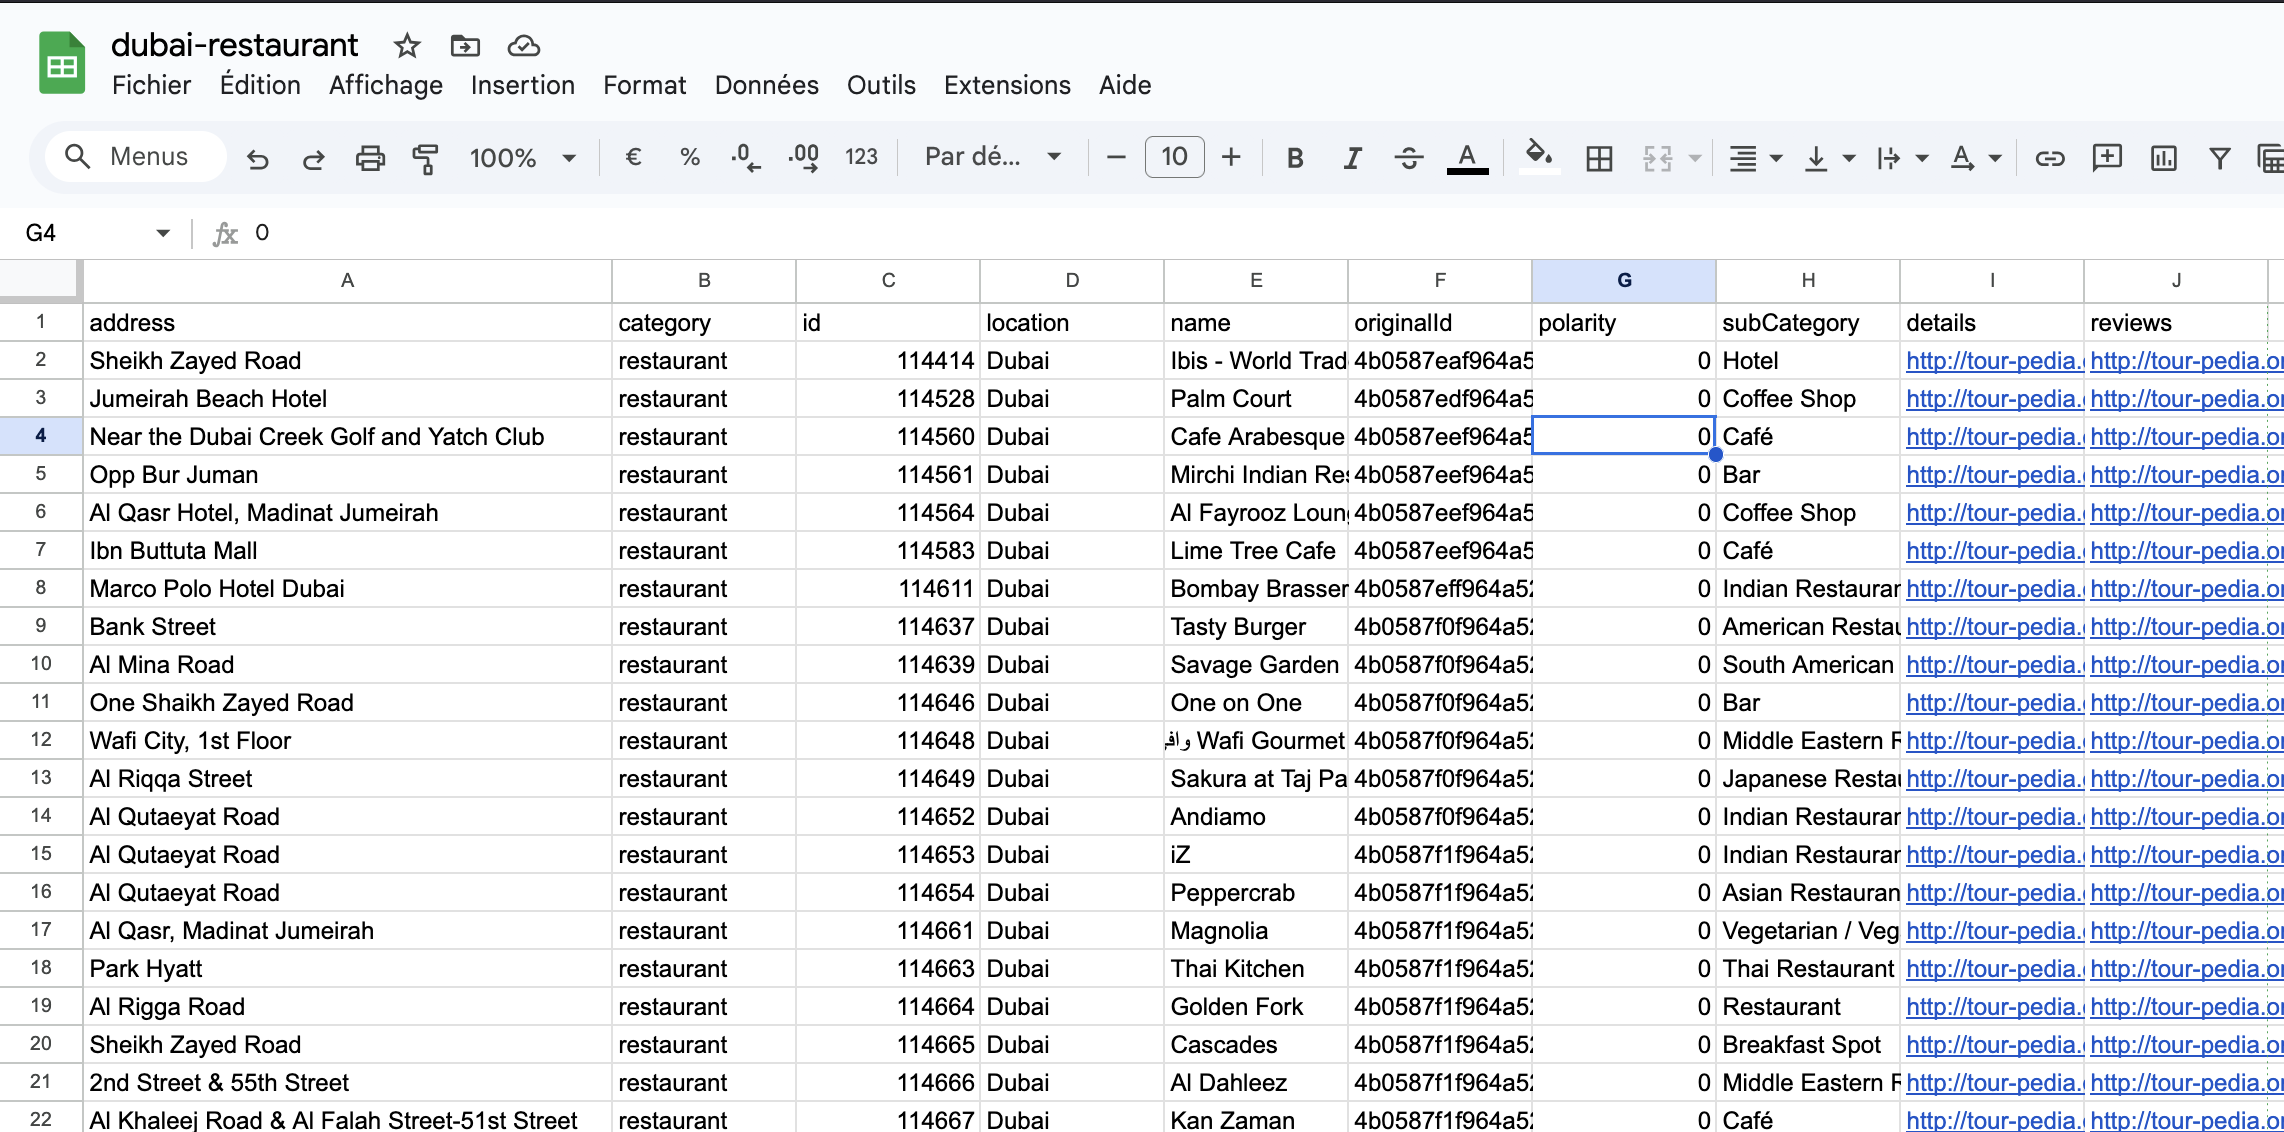Open the Données menu
The image size is (2284, 1132).
(766, 85)
